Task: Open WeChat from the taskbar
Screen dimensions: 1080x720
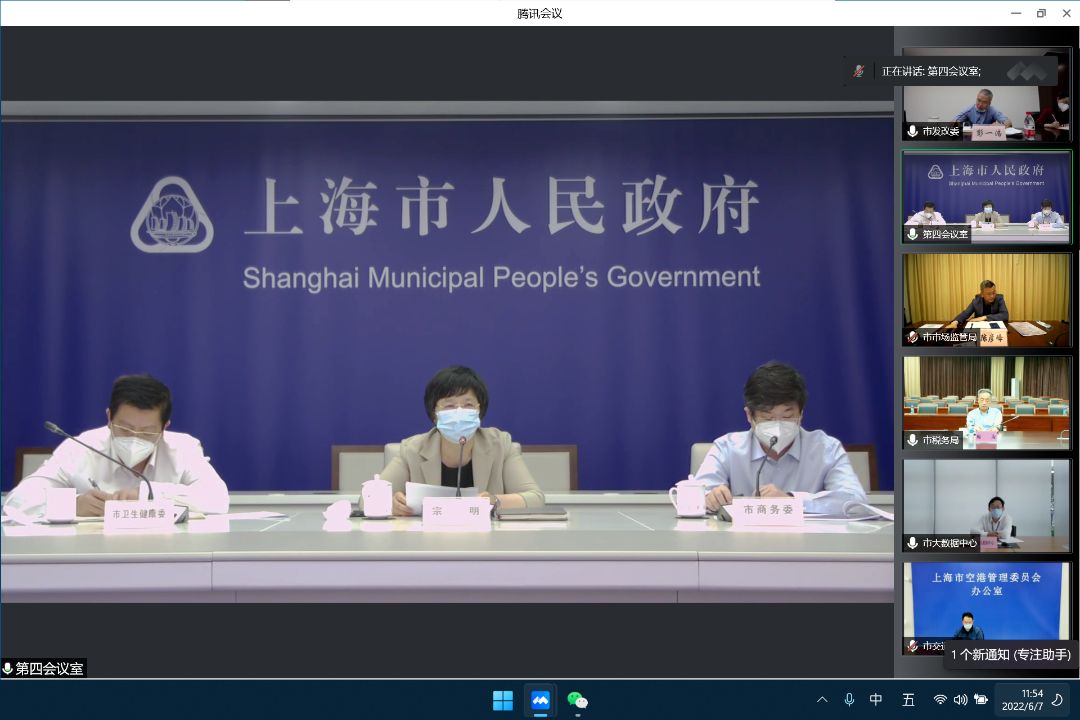Action: (577, 700)
